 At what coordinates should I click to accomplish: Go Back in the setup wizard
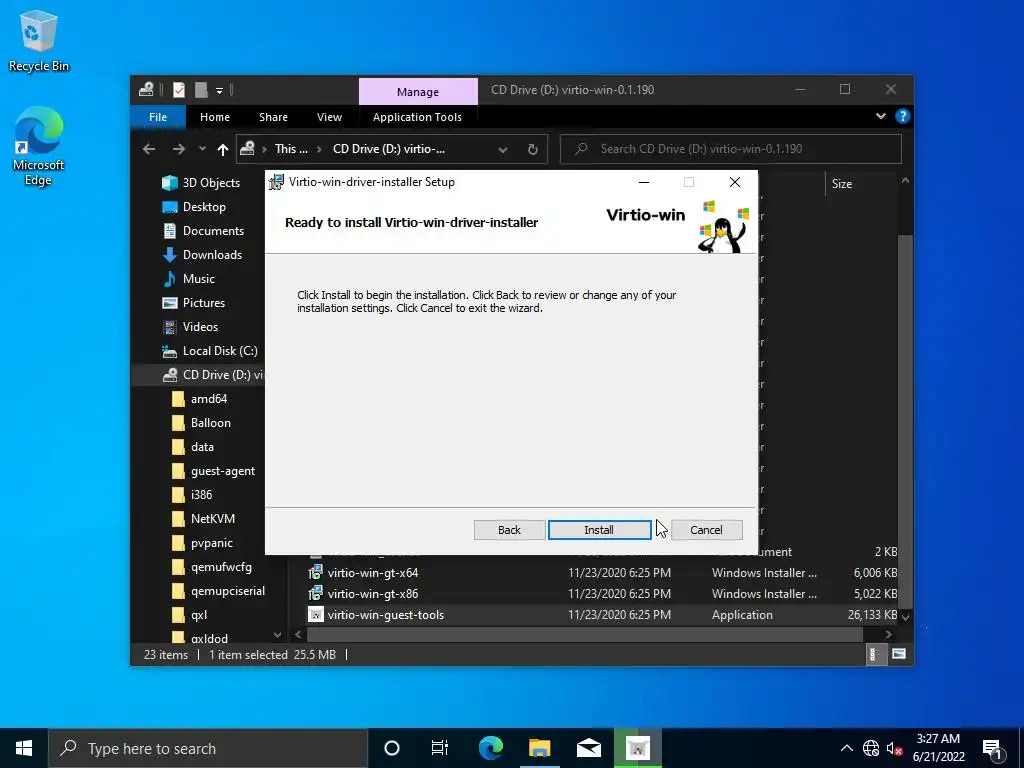click(x=509, y=530)
